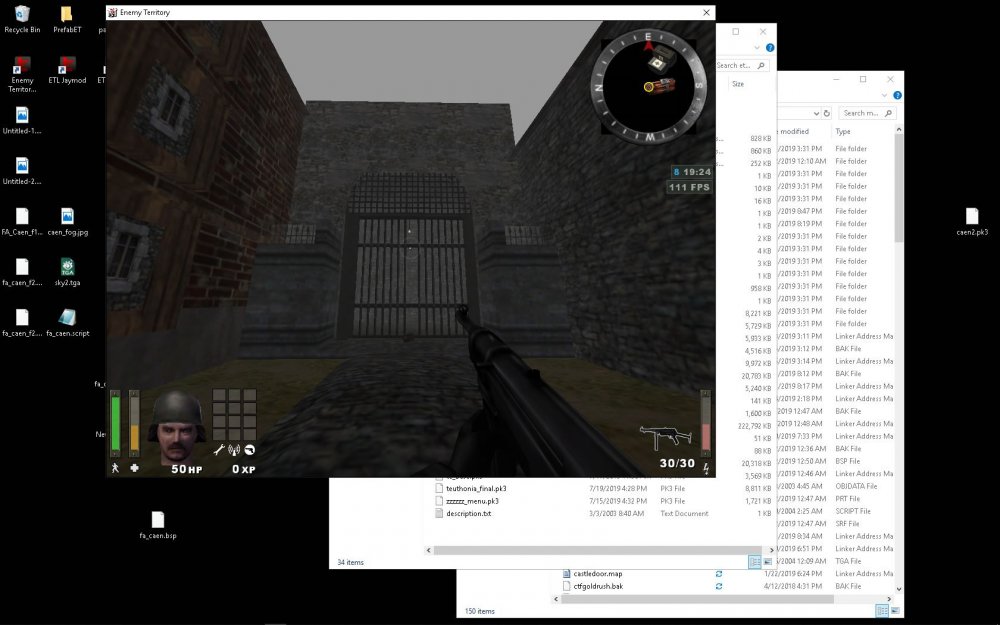
Task: Select the caen2.pk3 file on desktop
Action: 971,221
